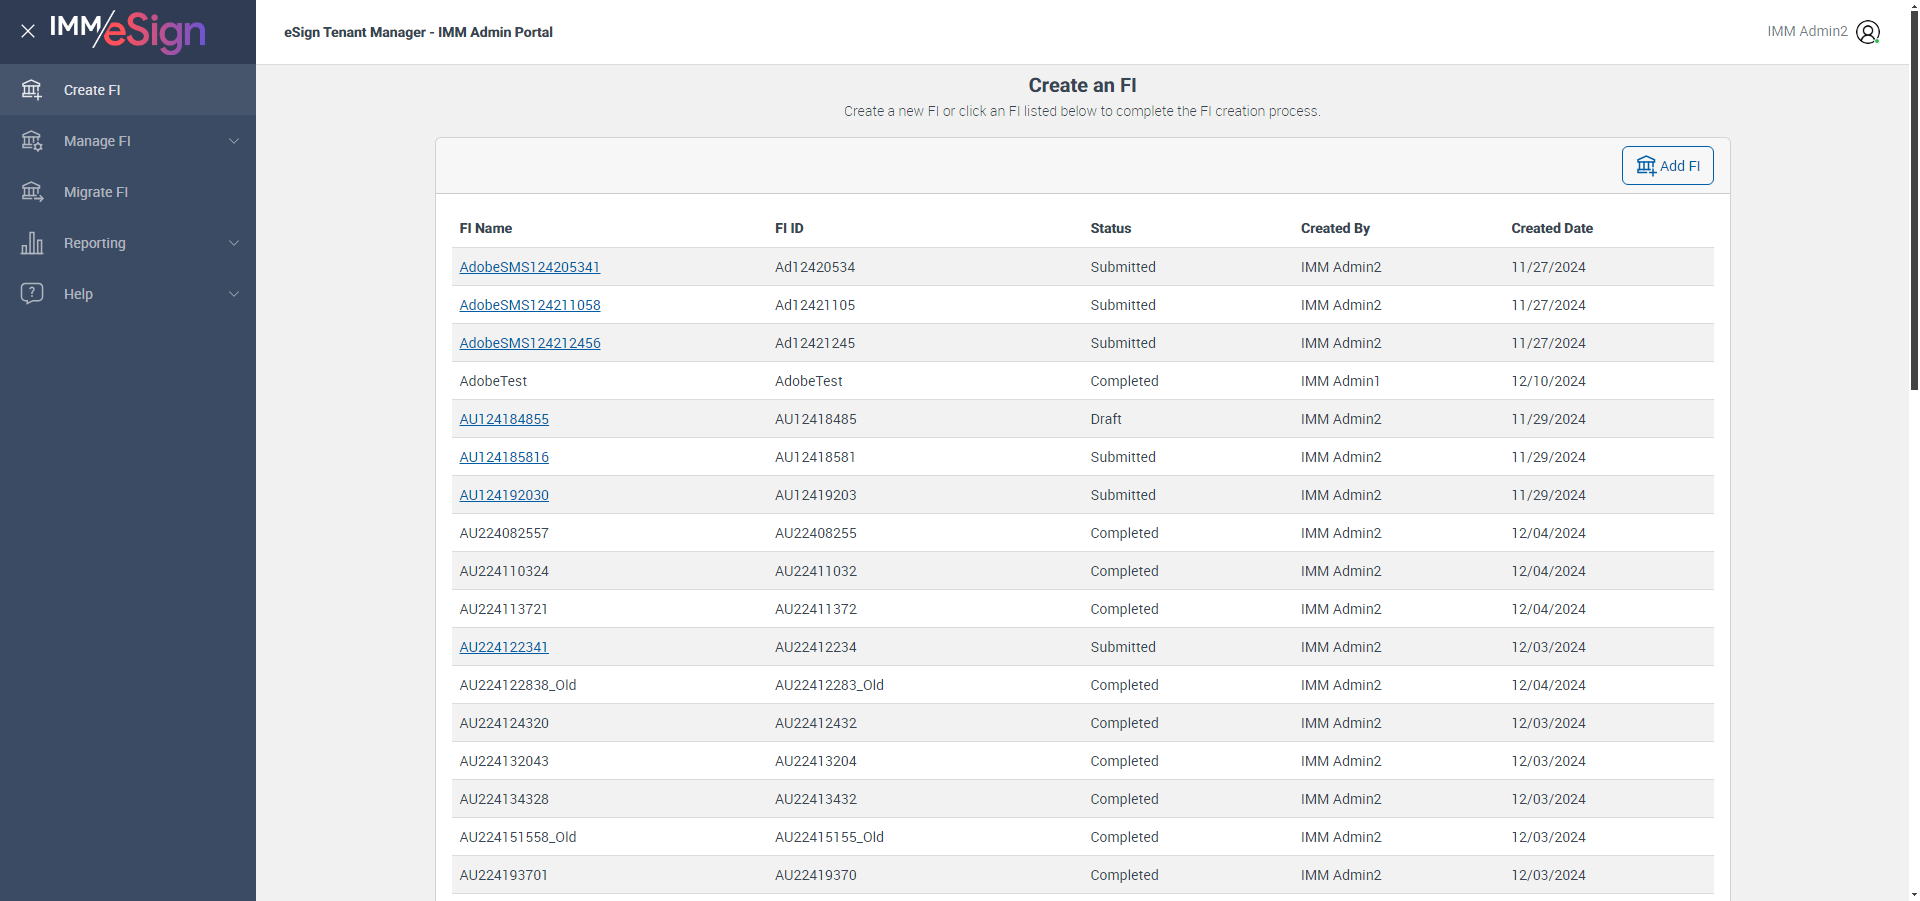Click the IMM eSign logo
1920x901 pixels.
128,31
